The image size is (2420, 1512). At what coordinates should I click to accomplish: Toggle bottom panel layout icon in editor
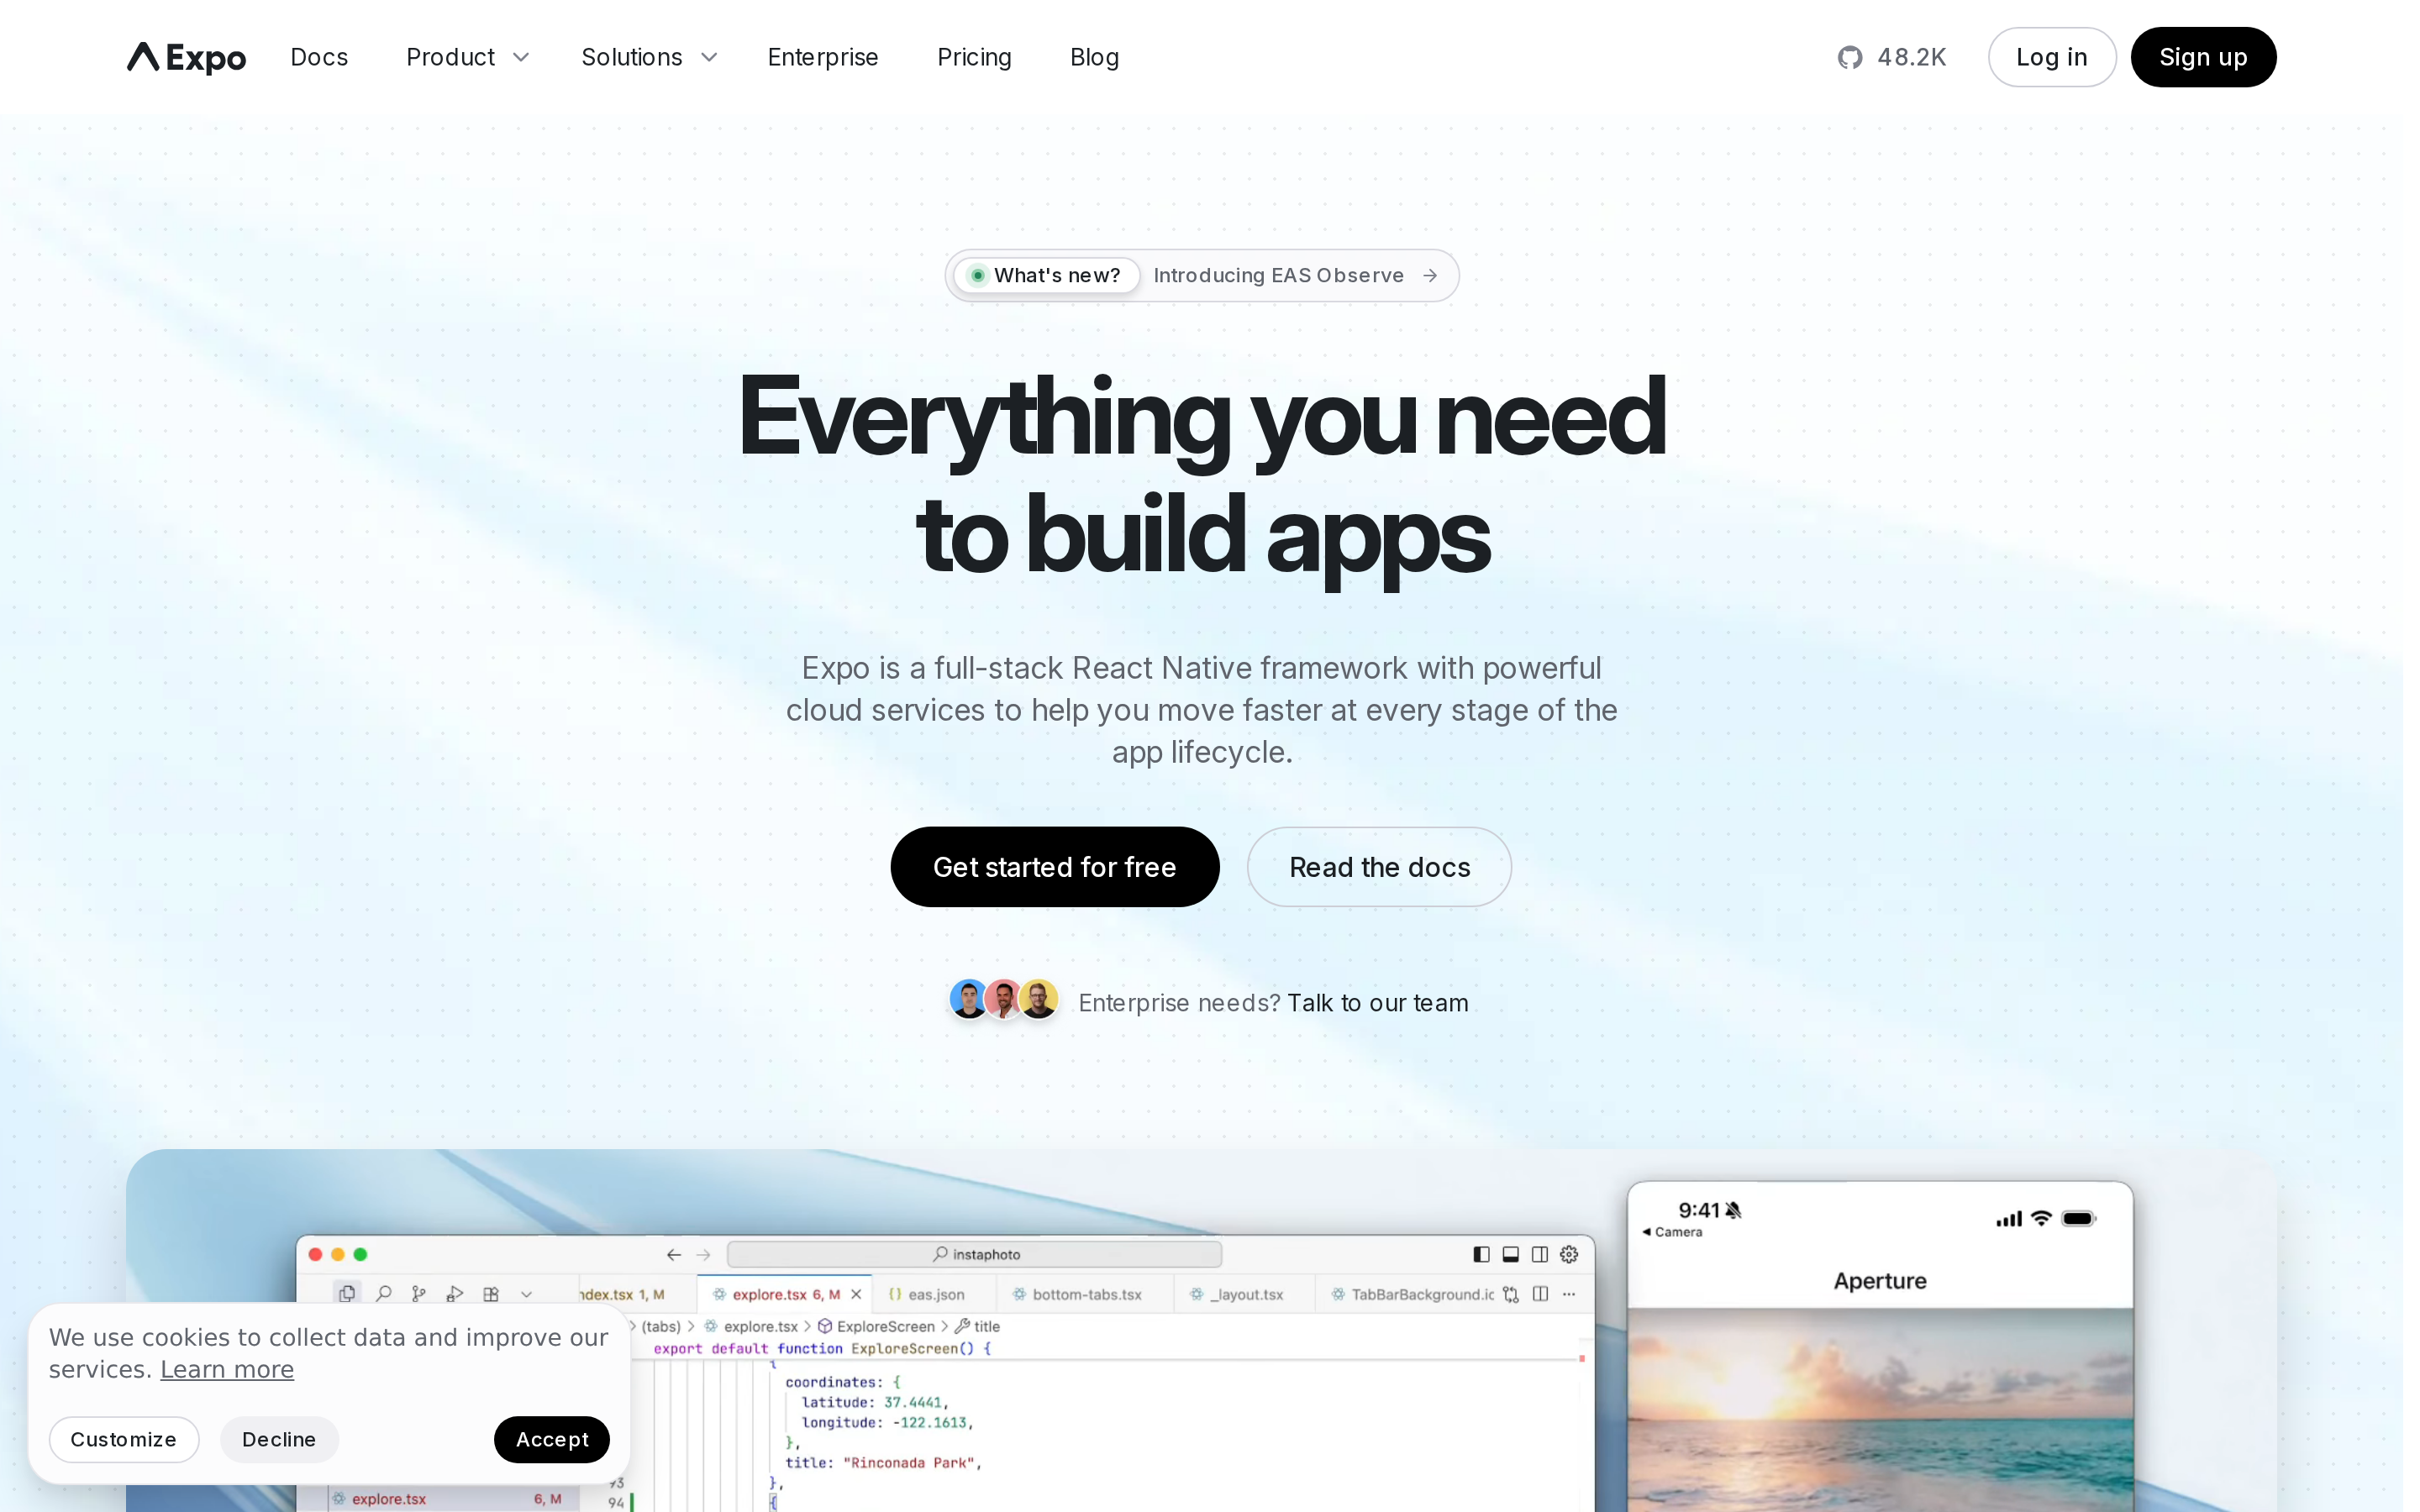[x=1511, y=1254]
